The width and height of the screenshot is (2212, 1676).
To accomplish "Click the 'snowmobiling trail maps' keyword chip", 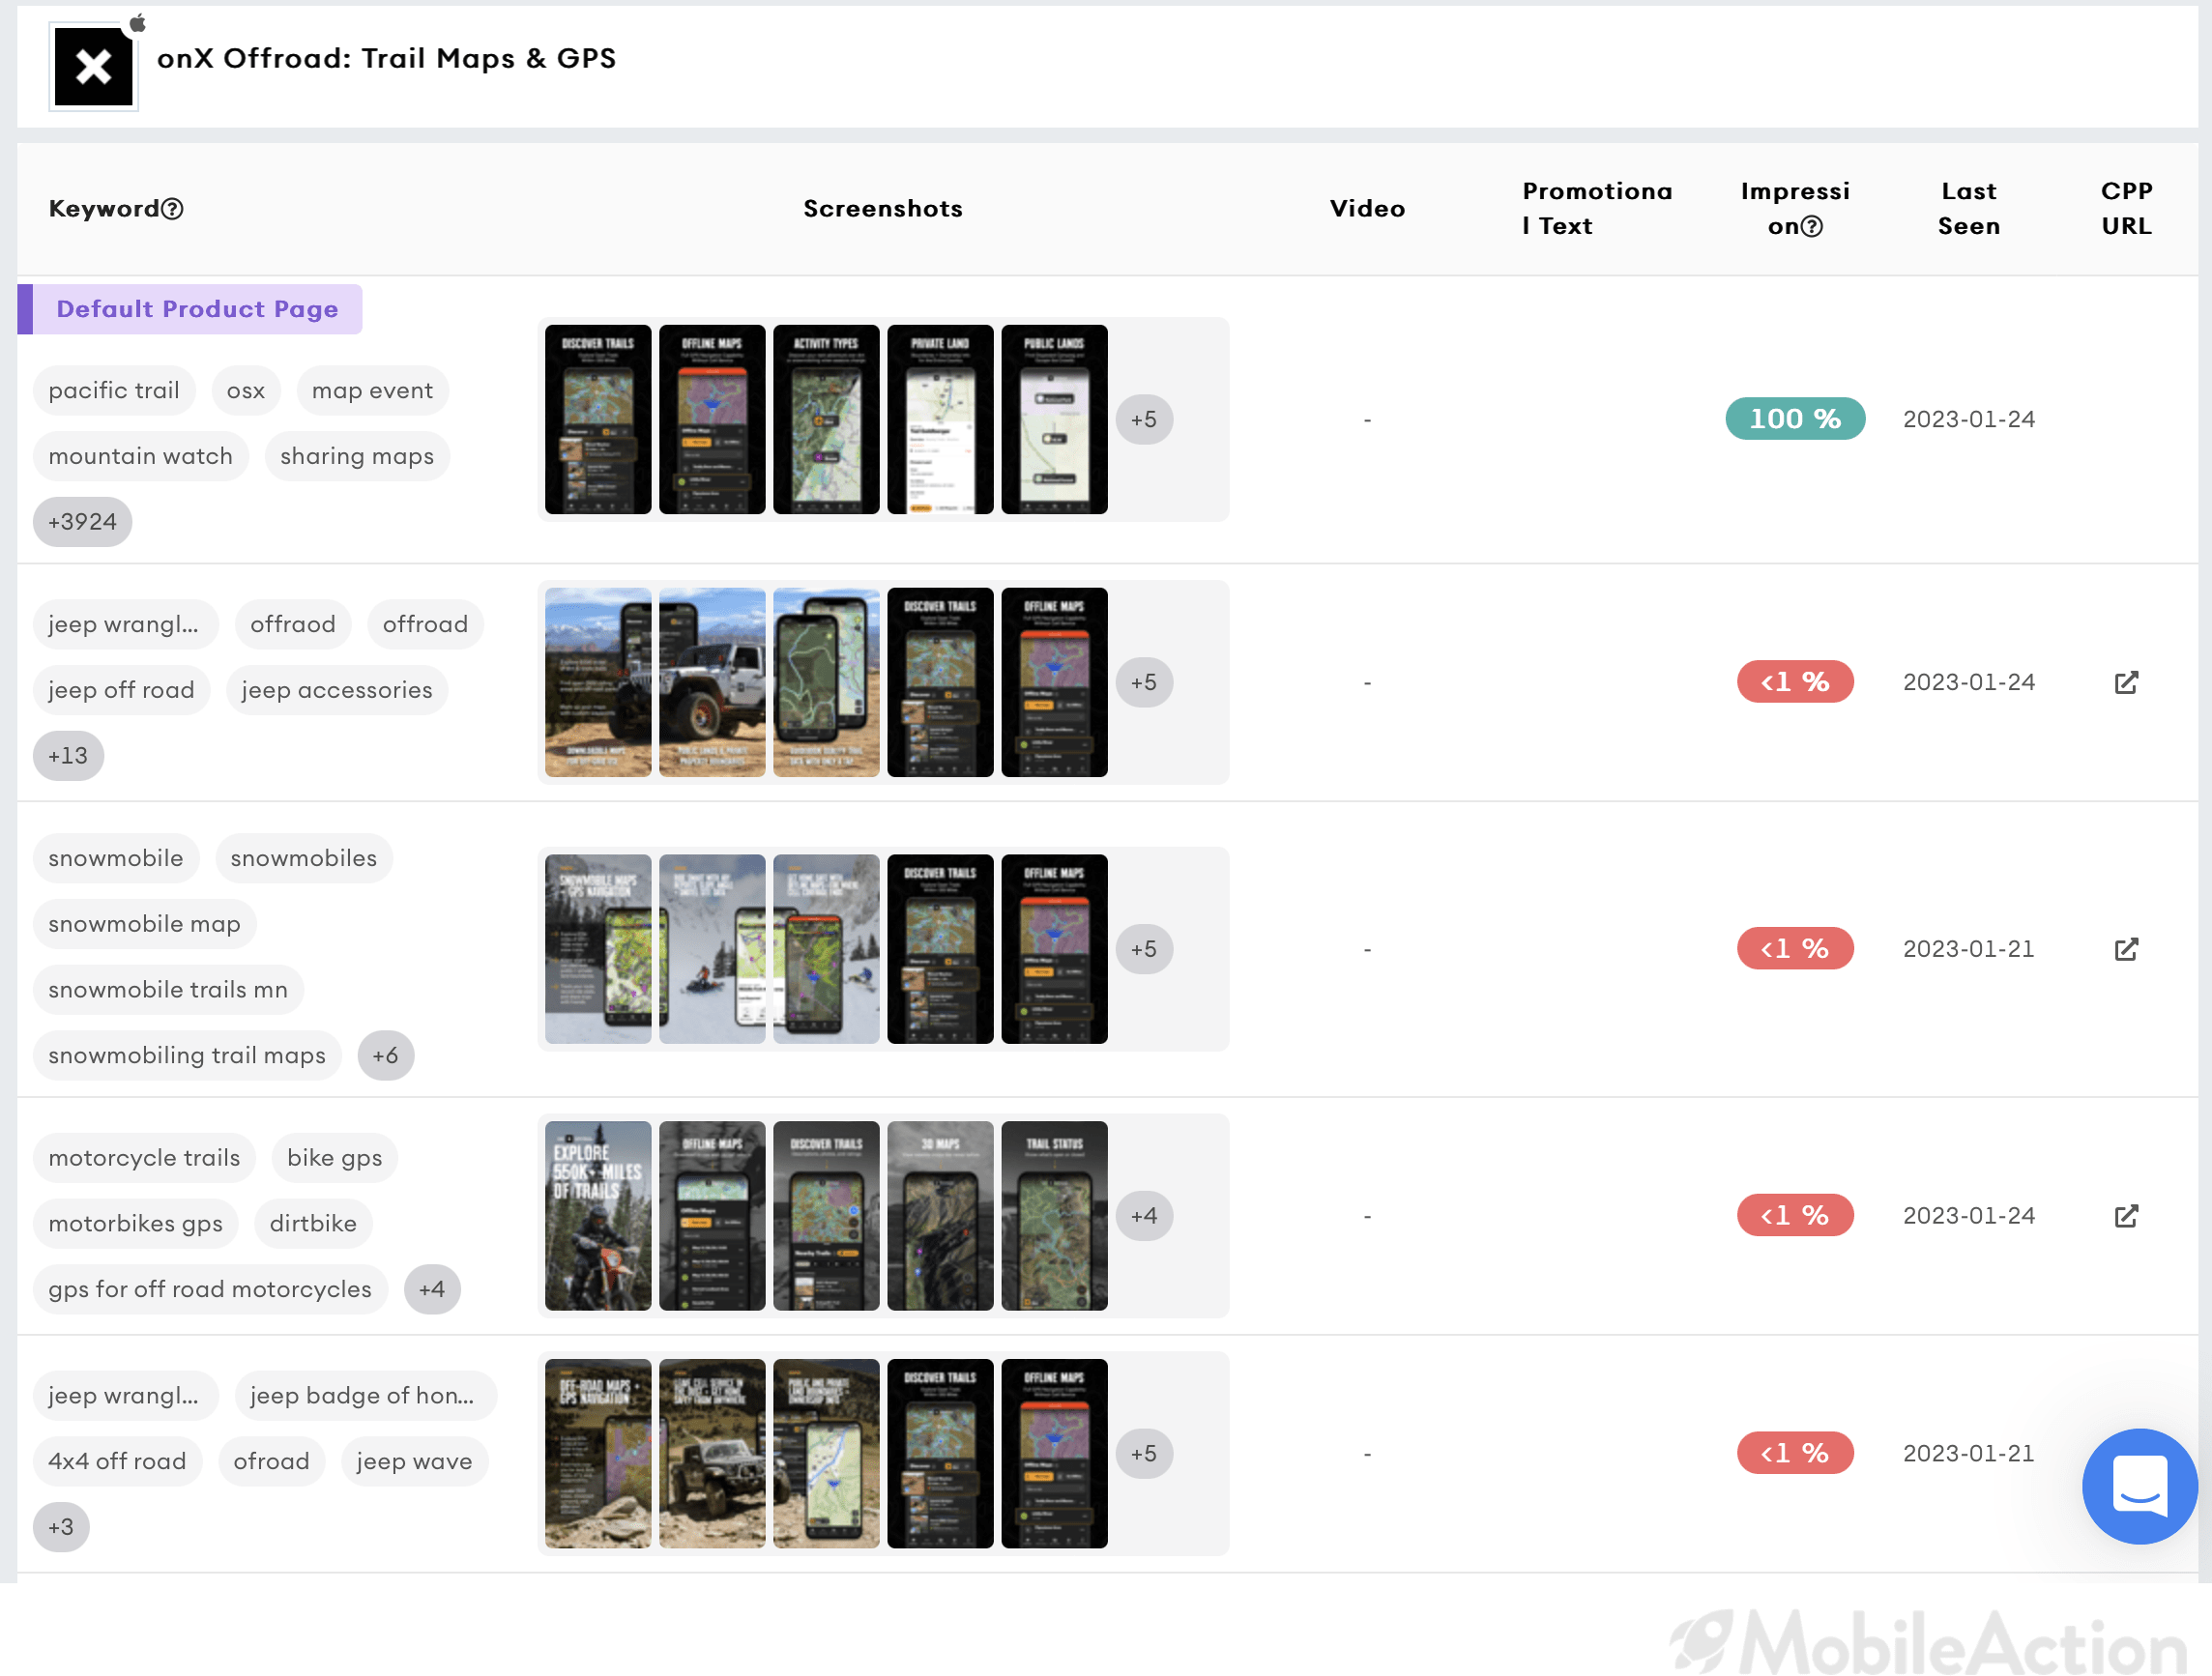I will tap(187, 1055).
